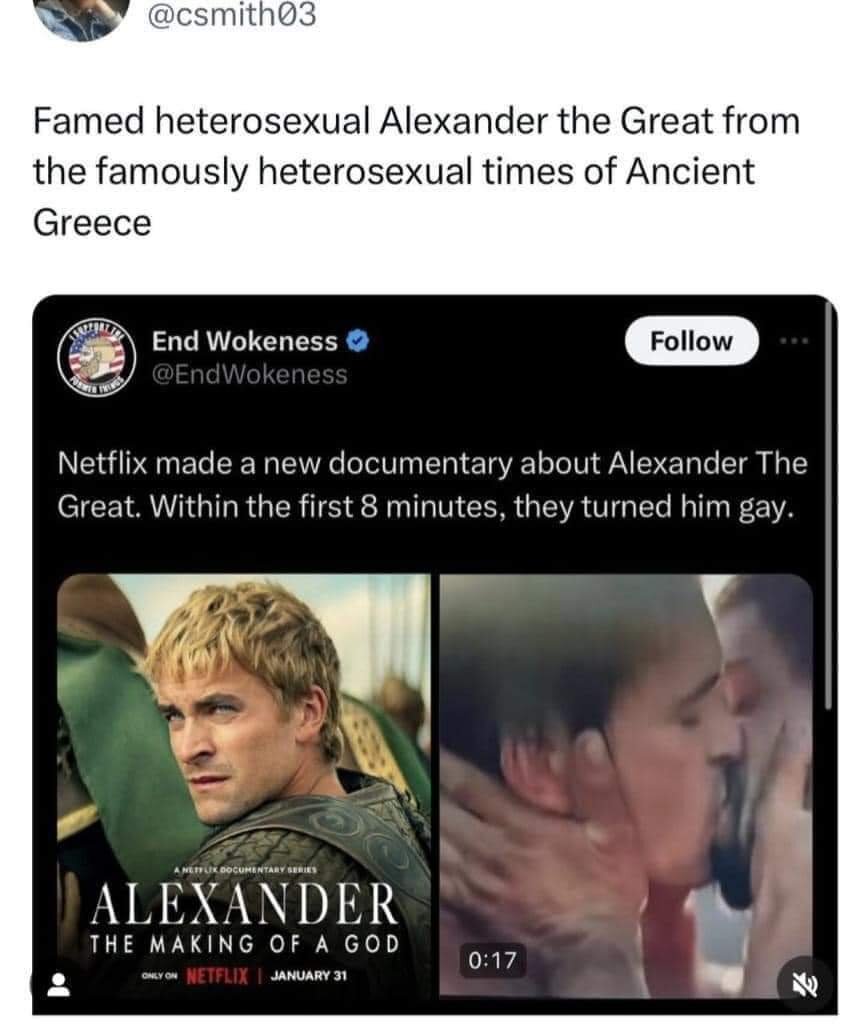Image resolution: width=864 pixels, height=1036 pixels.
Task: Follow the End Wokeness account
Action: (x=692, y=341)
